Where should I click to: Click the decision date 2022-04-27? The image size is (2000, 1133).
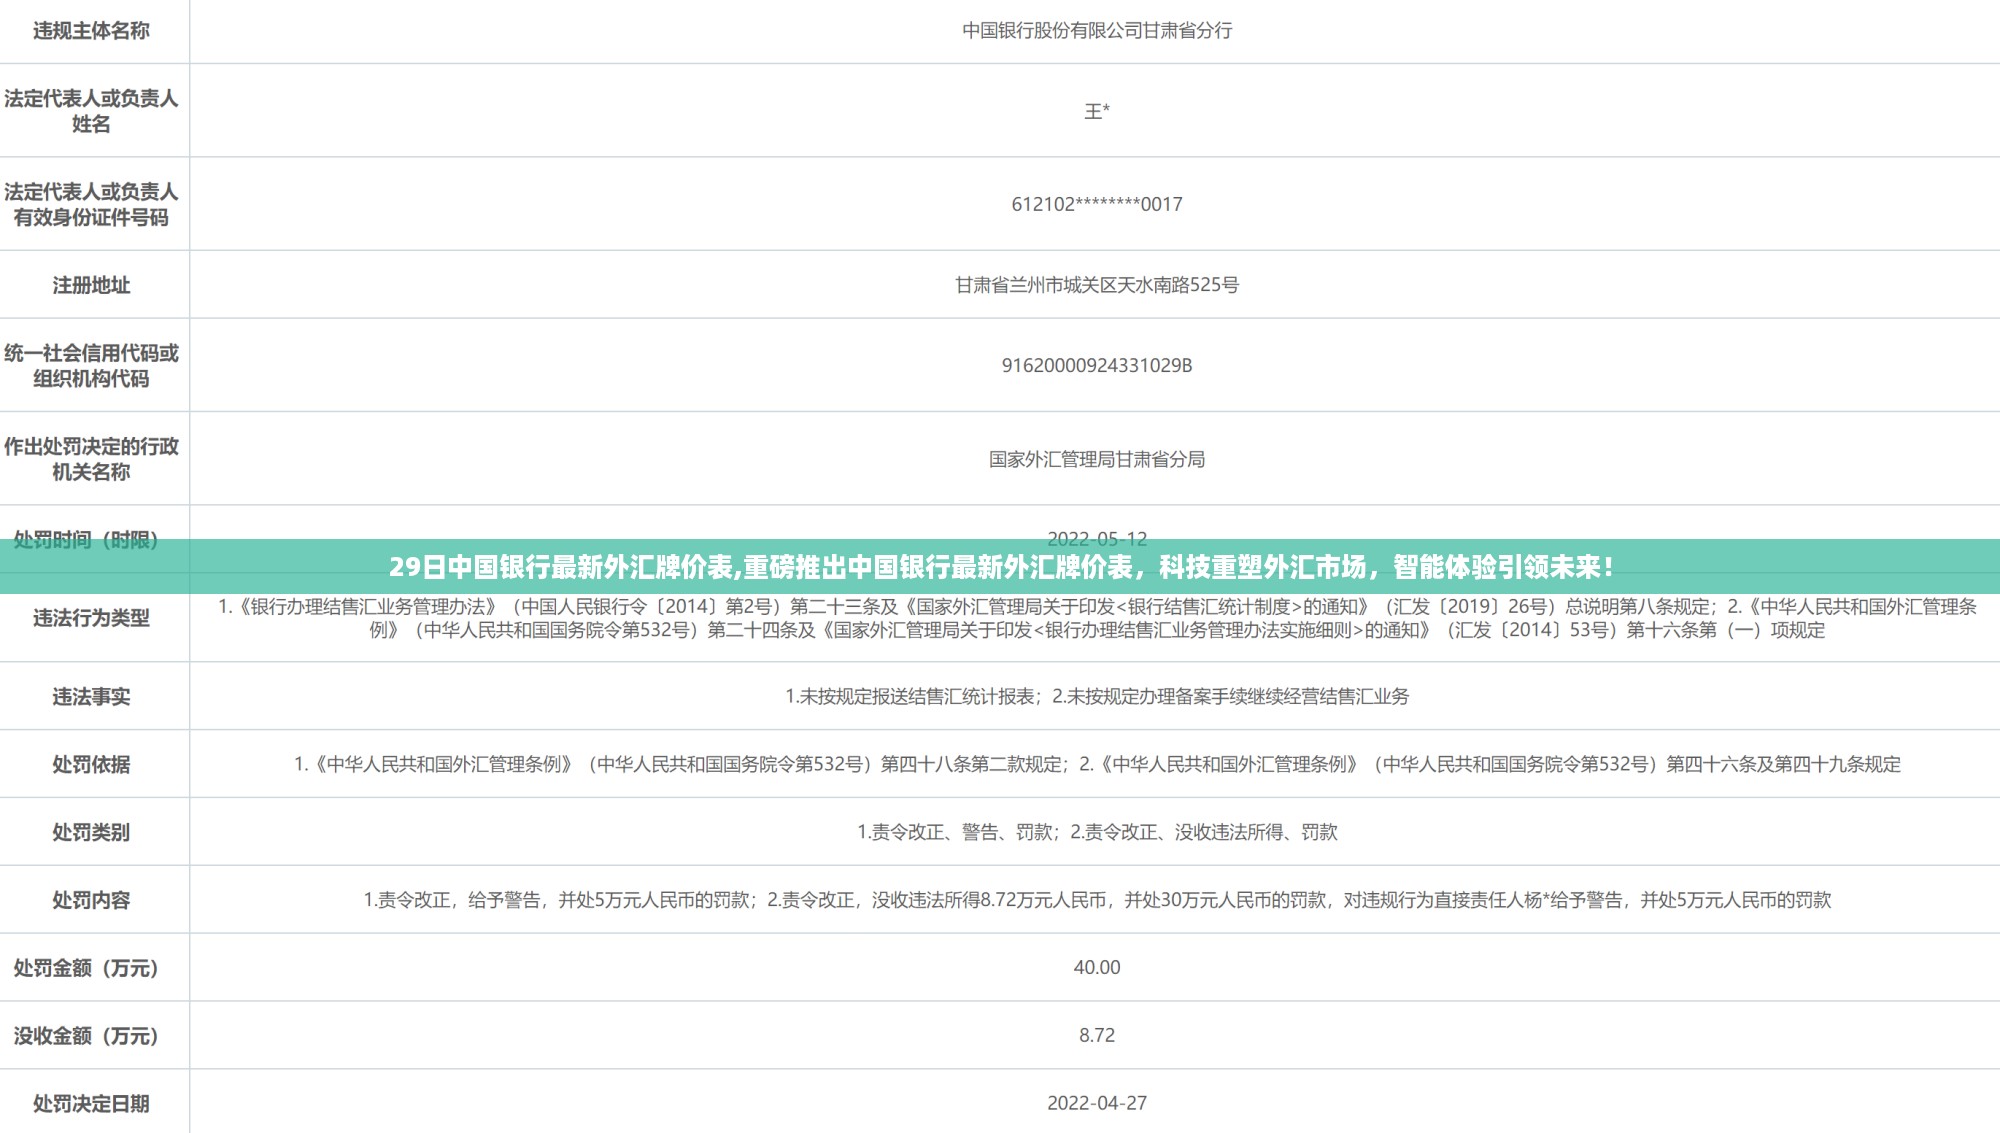(x=1097, y=1103)
